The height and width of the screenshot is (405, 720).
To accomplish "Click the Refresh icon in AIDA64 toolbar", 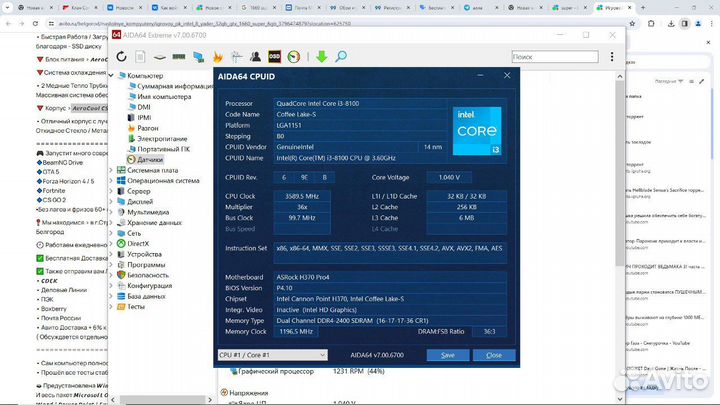I will [x=122, y=56].
